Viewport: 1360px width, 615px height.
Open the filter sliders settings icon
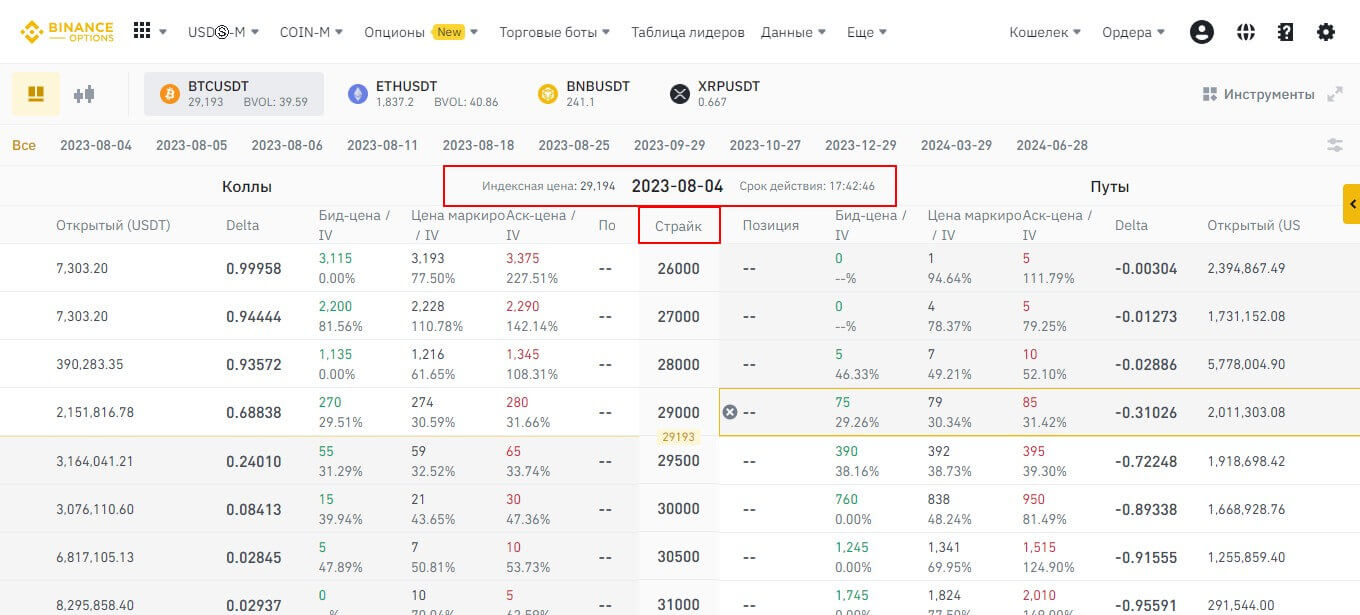coord(1335,145)
